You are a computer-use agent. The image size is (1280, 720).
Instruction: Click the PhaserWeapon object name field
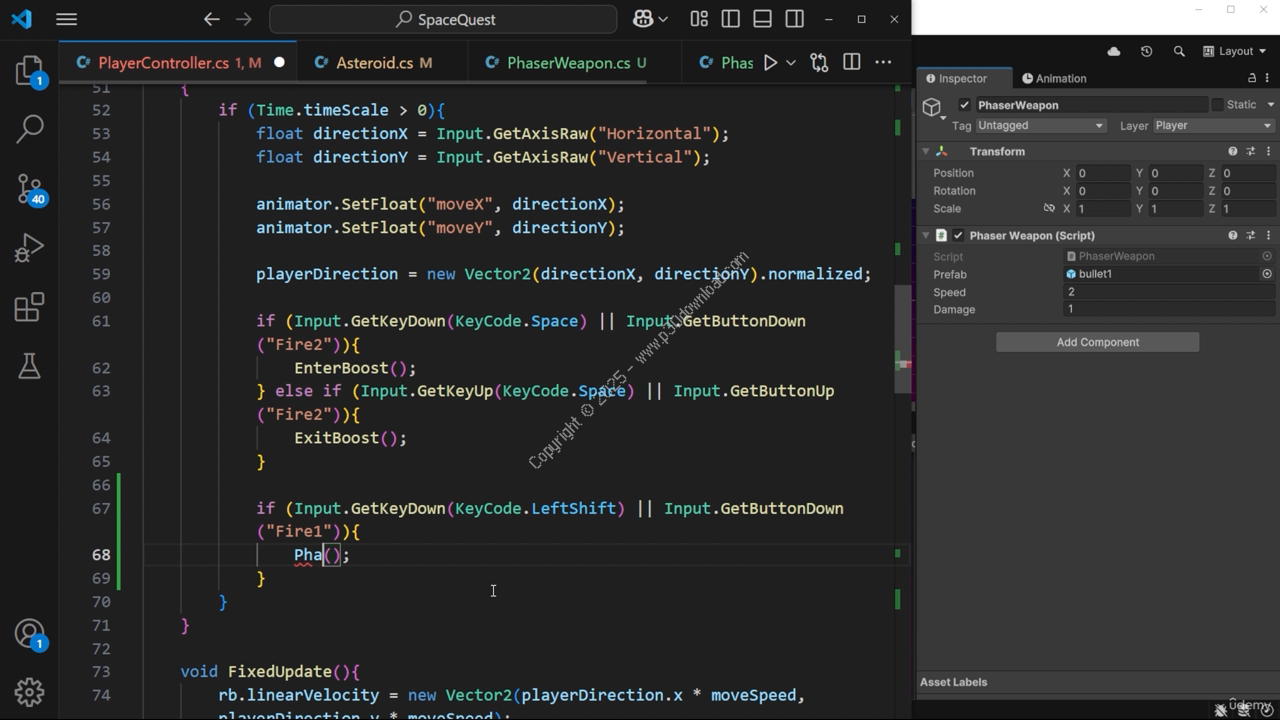[x=1090, y=105]
